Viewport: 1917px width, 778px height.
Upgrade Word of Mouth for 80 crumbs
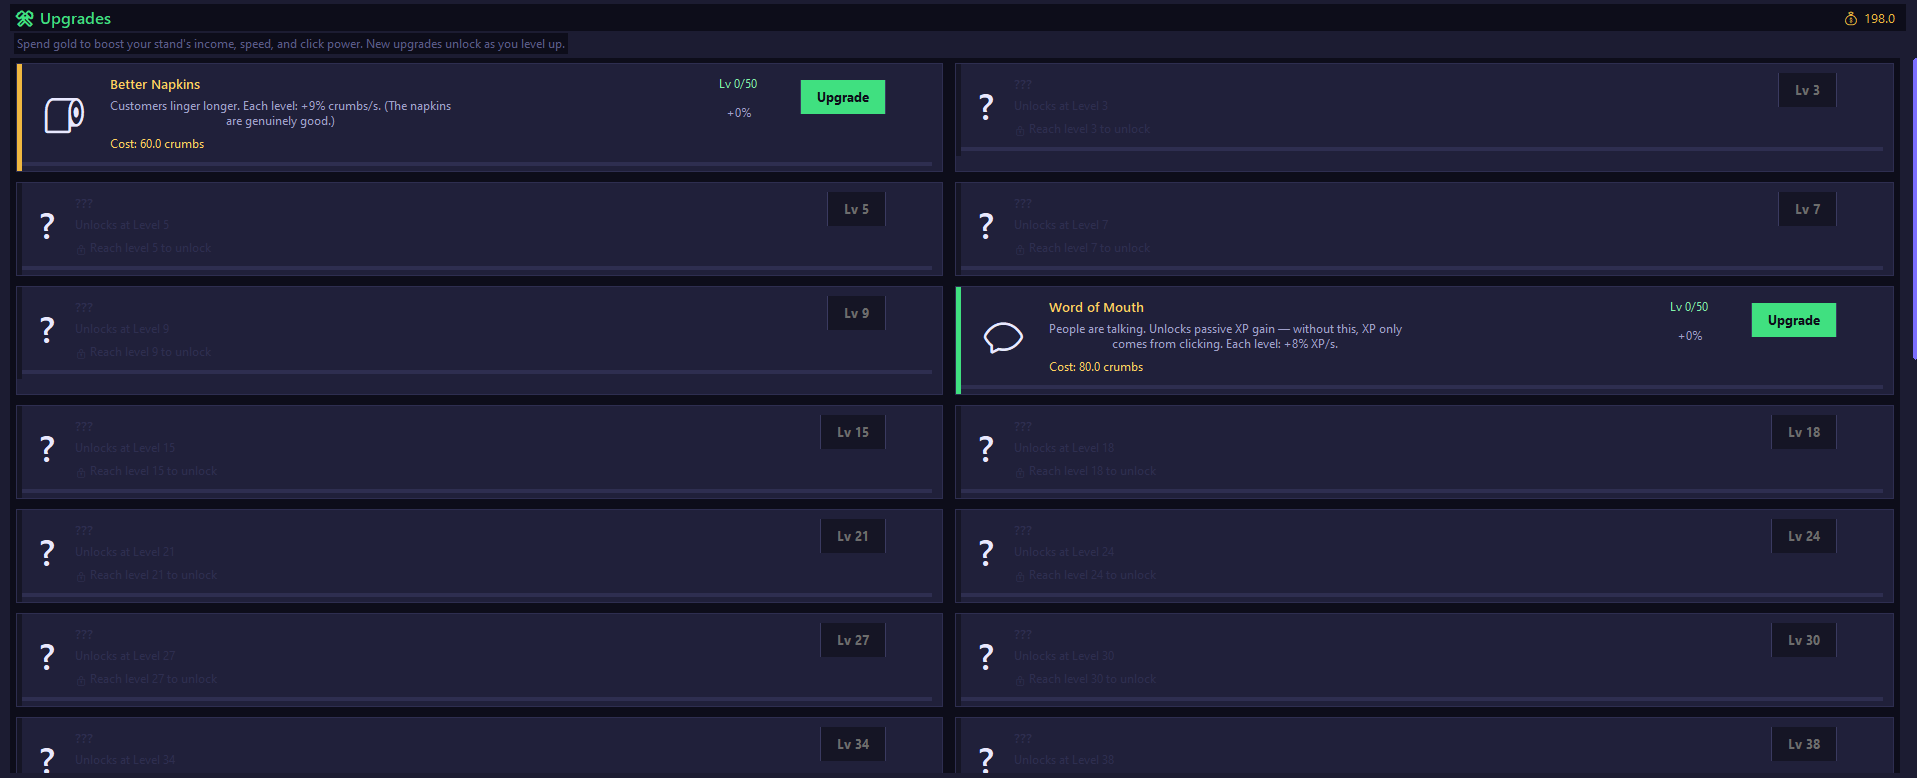click(x=1794, y=320)
